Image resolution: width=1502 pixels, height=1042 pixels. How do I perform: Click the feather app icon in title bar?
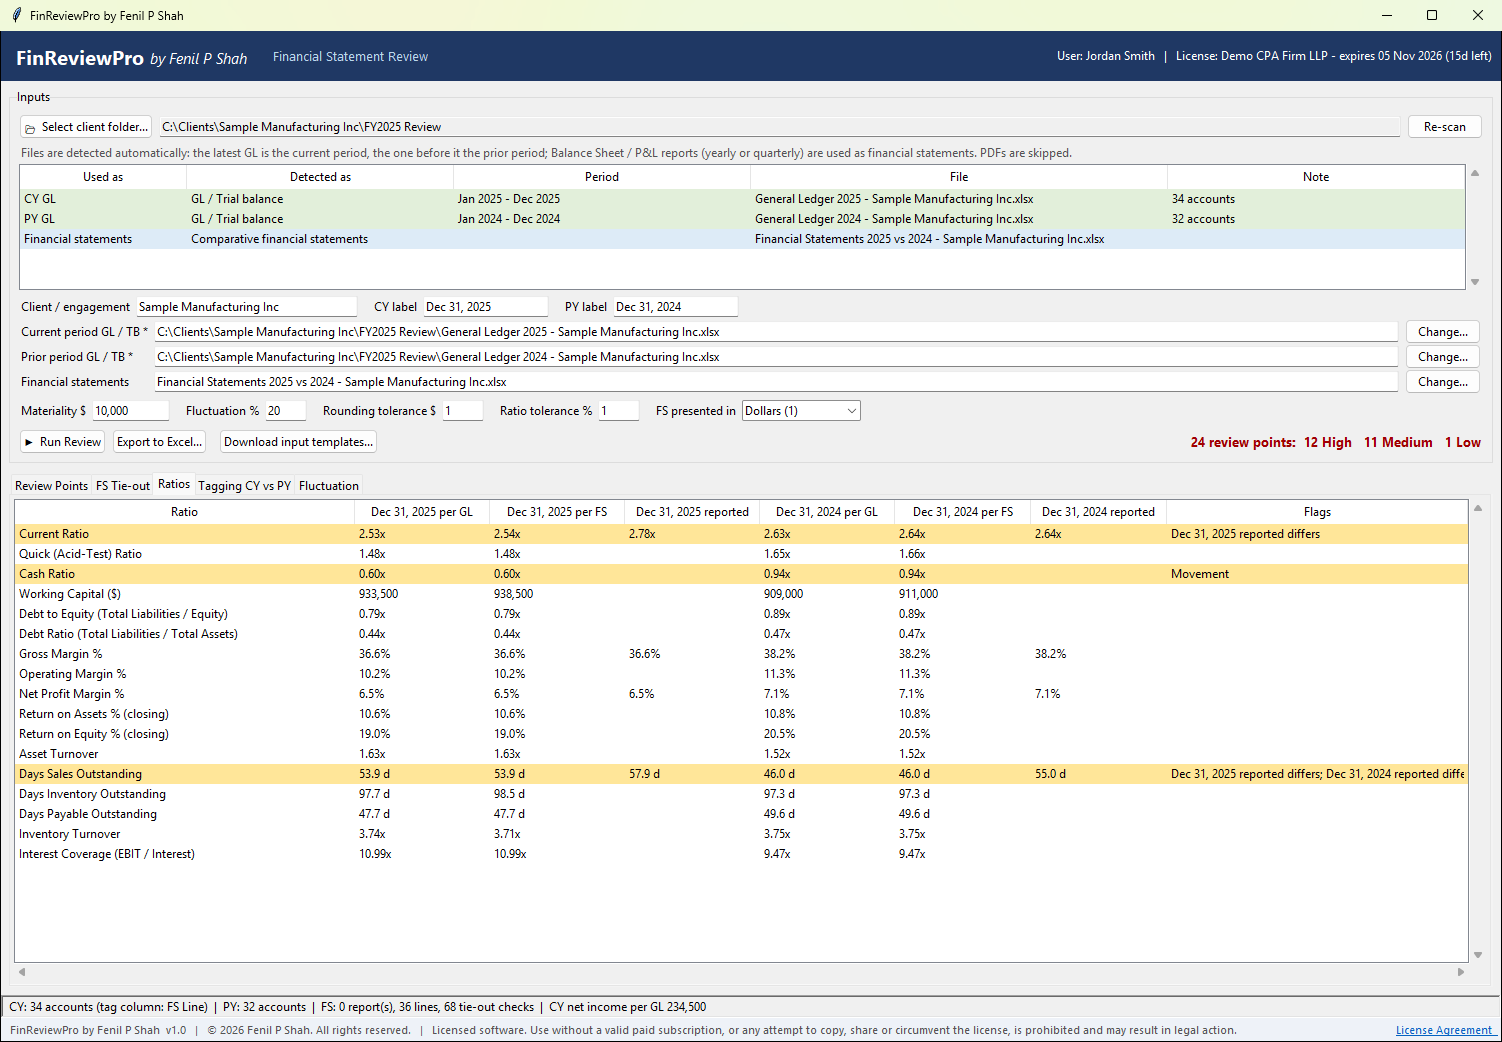pos(16,15)
